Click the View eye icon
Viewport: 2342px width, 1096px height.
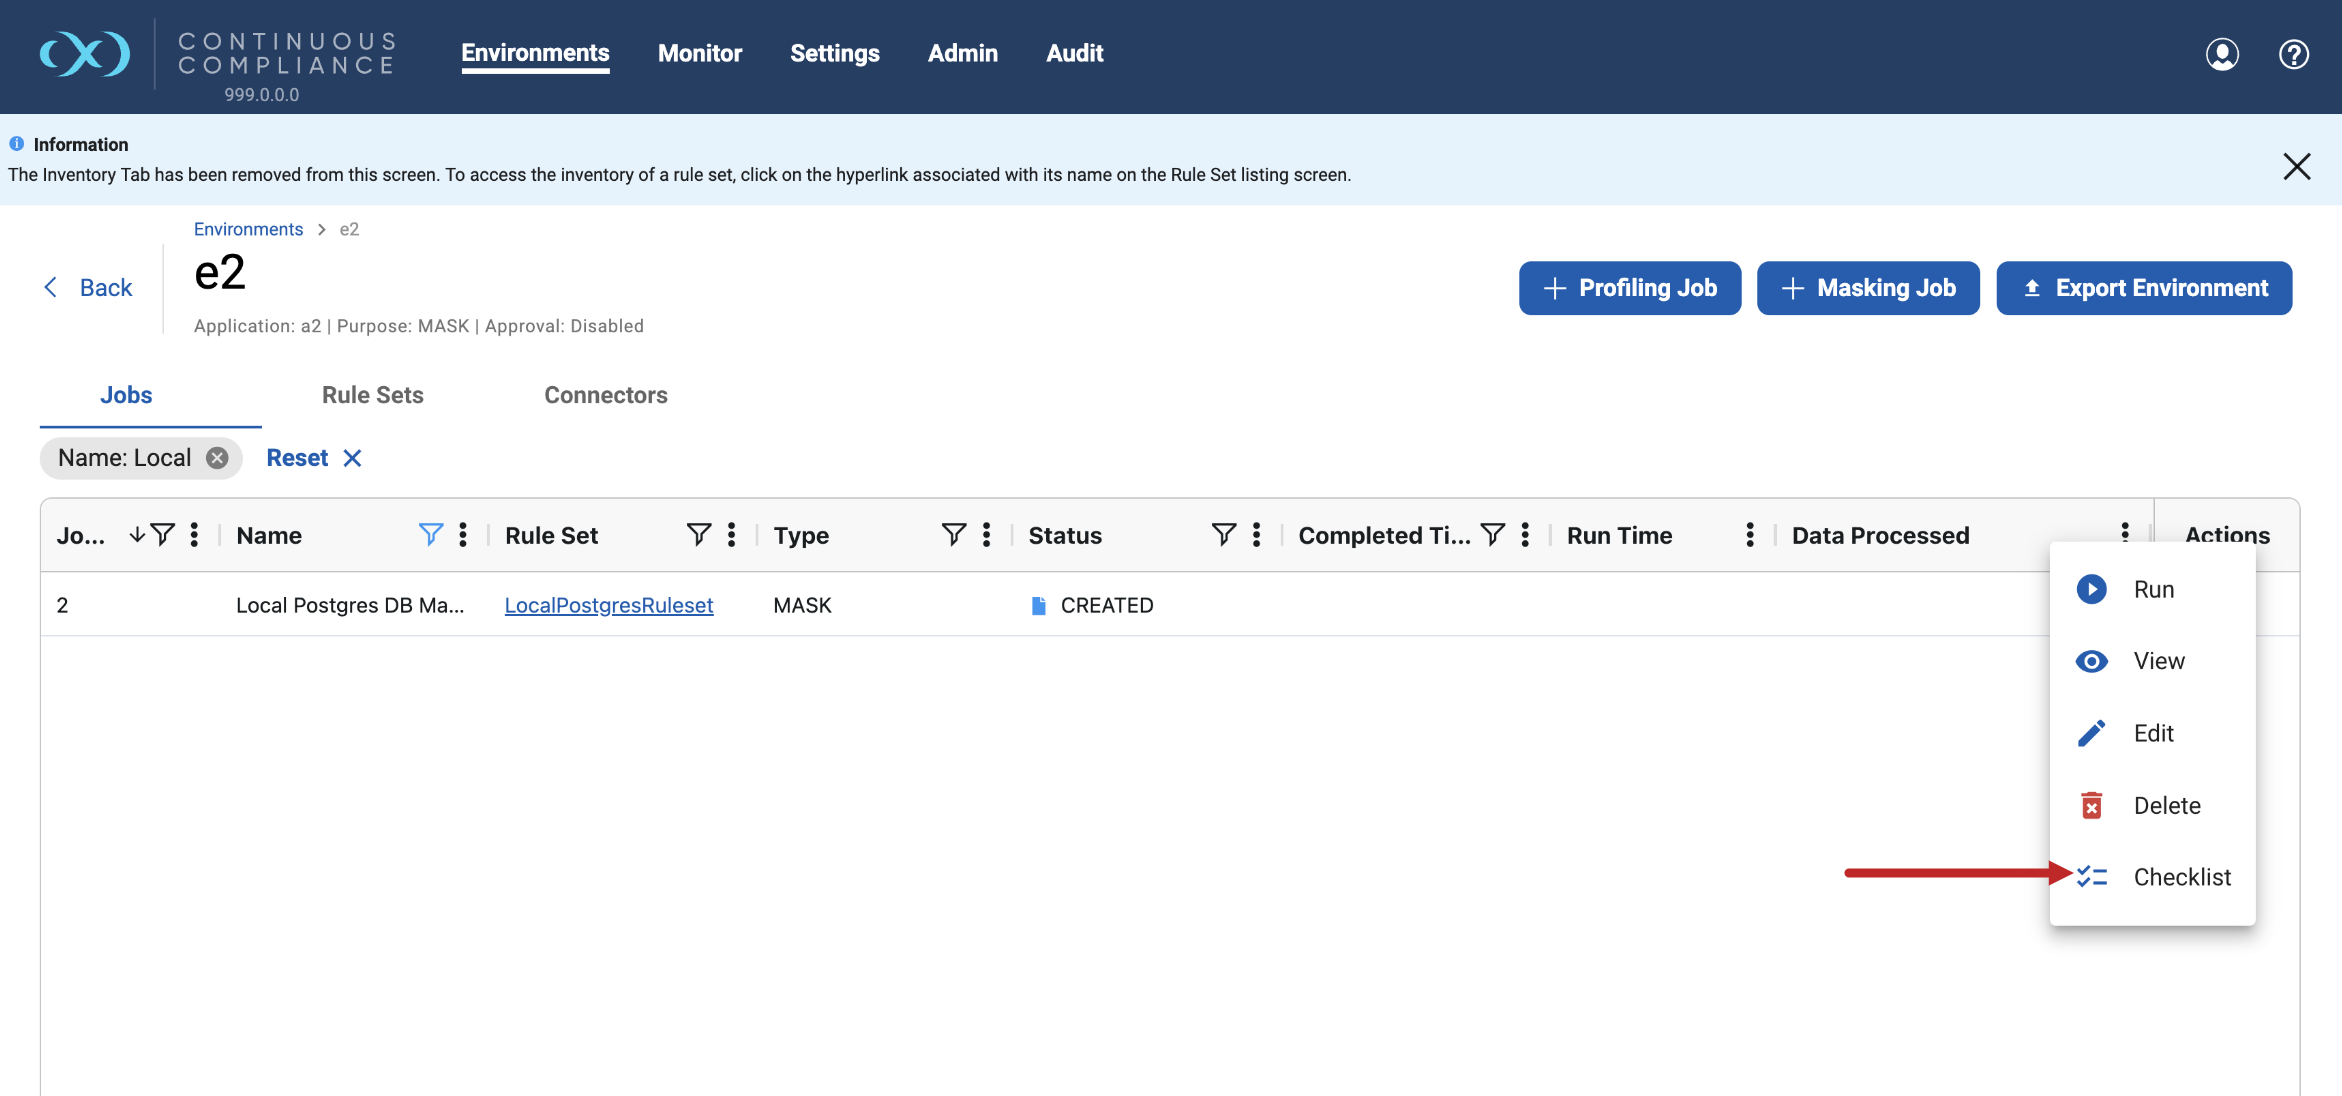(x=2091, y=661)
